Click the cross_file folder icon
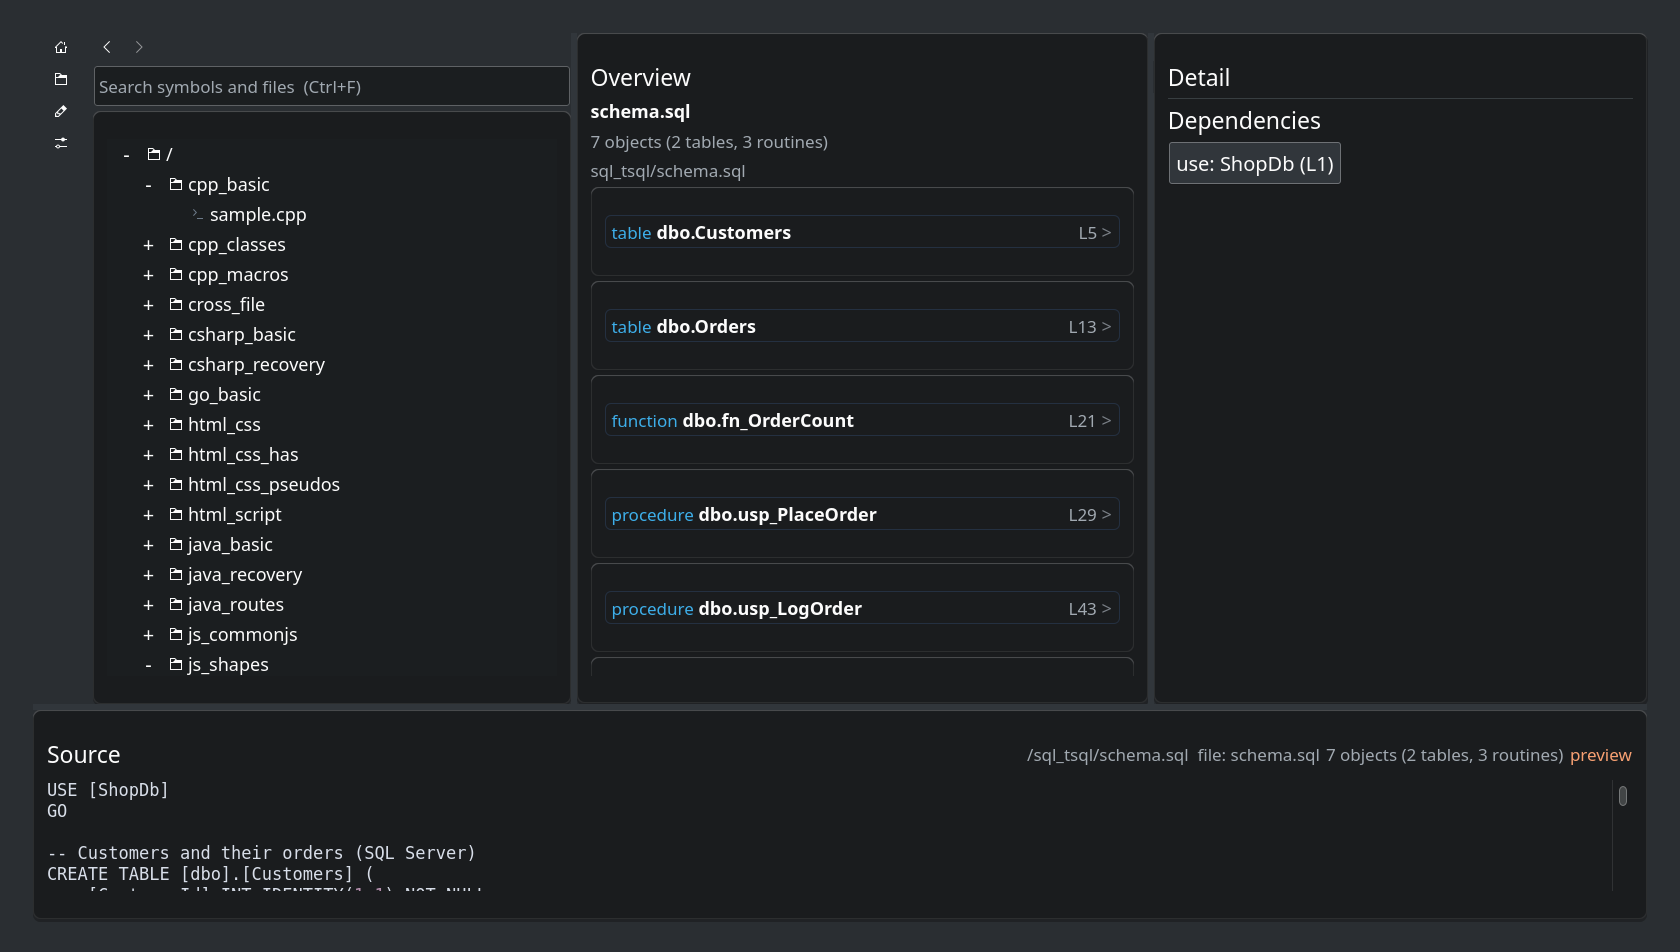This screenshot has width=1680, height=952. click(x=176, y=304)
